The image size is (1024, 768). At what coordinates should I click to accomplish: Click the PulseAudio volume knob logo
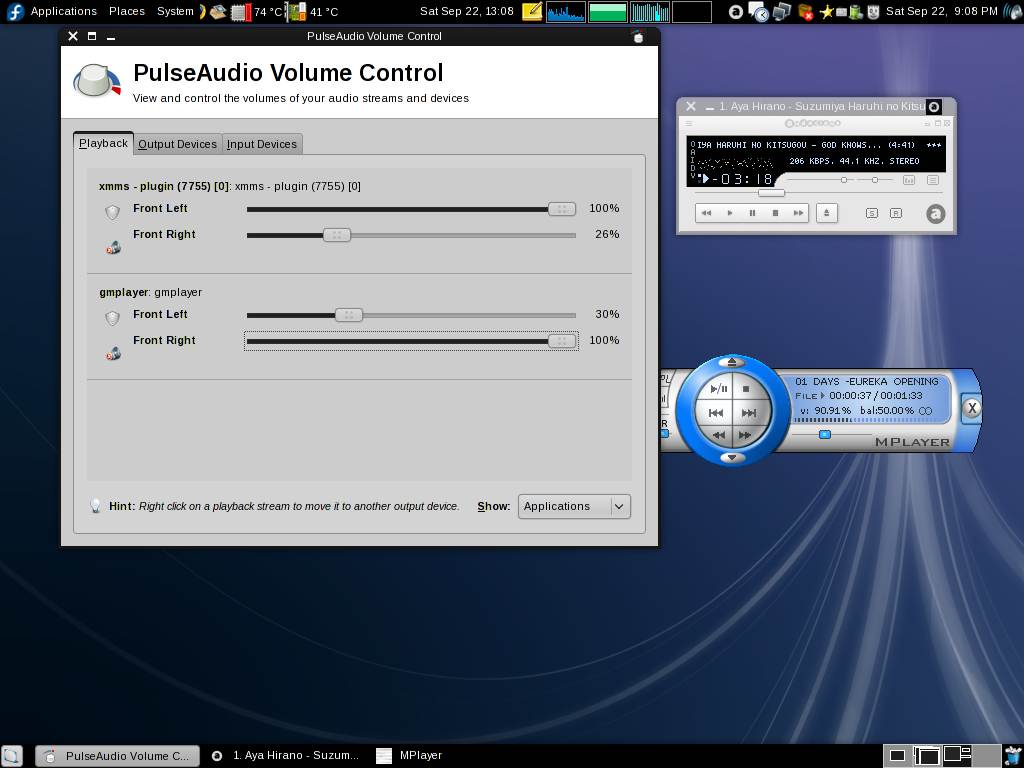coord(97,81)
